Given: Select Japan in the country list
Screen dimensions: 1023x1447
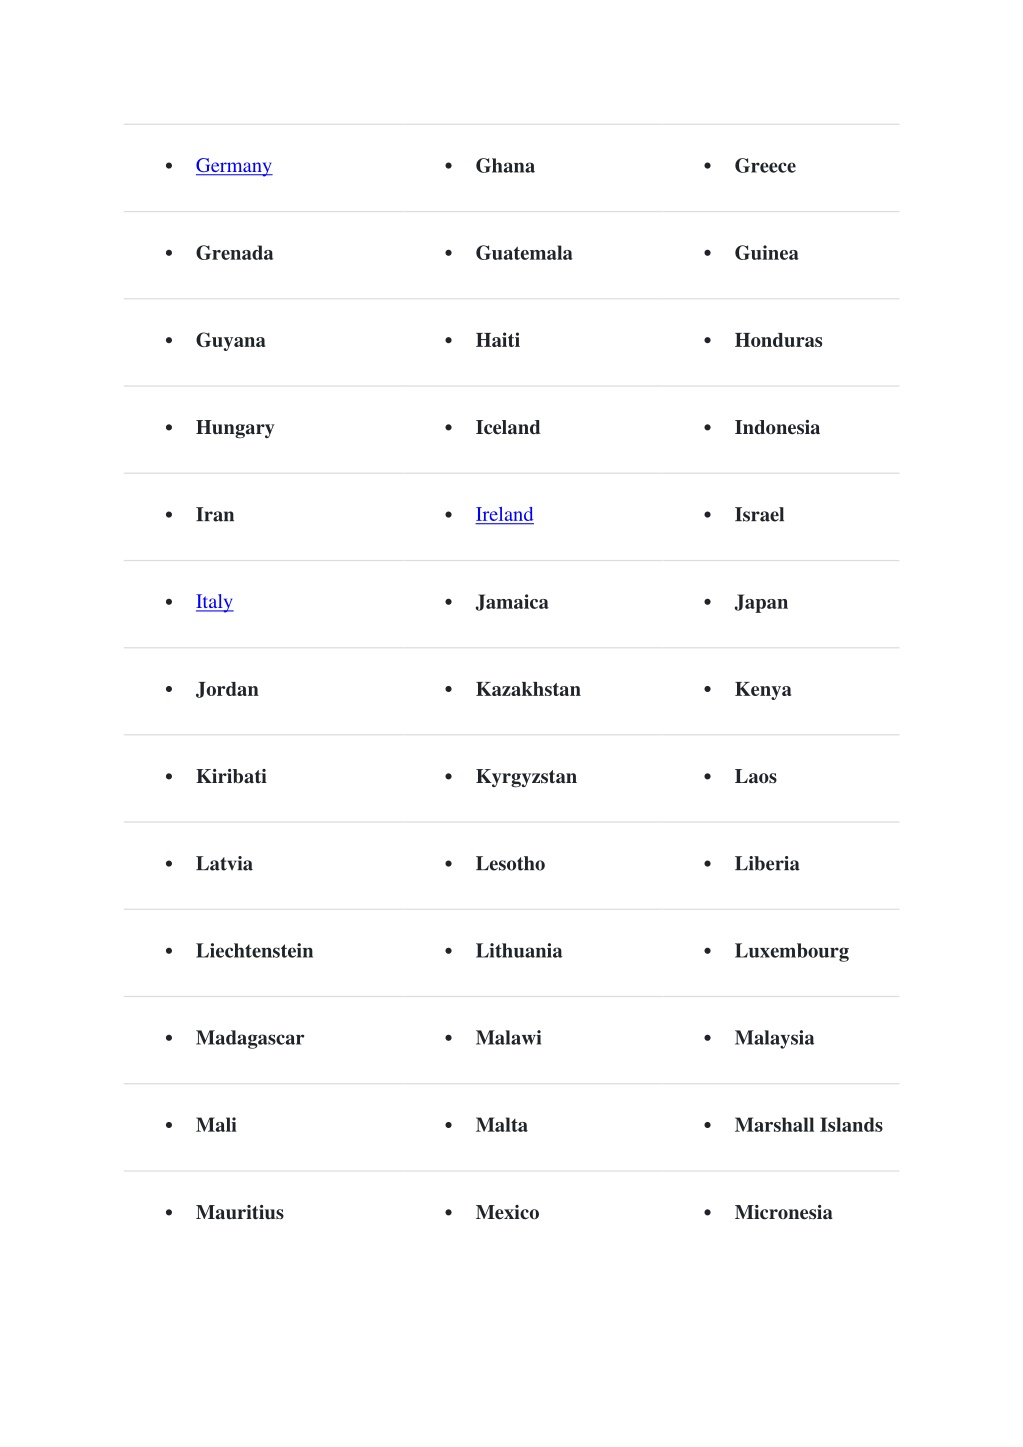Looking at the screenshot, I should point(761,602).
